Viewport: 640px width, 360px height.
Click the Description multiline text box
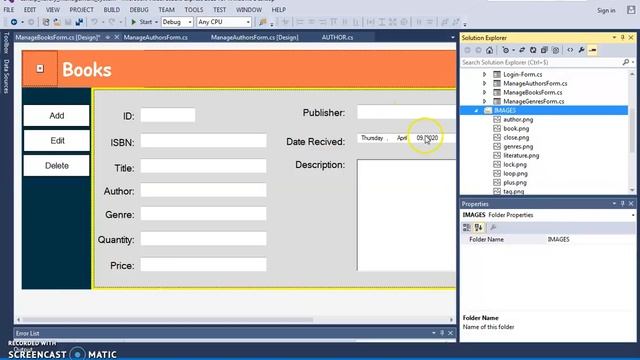[x=406, y=215]
